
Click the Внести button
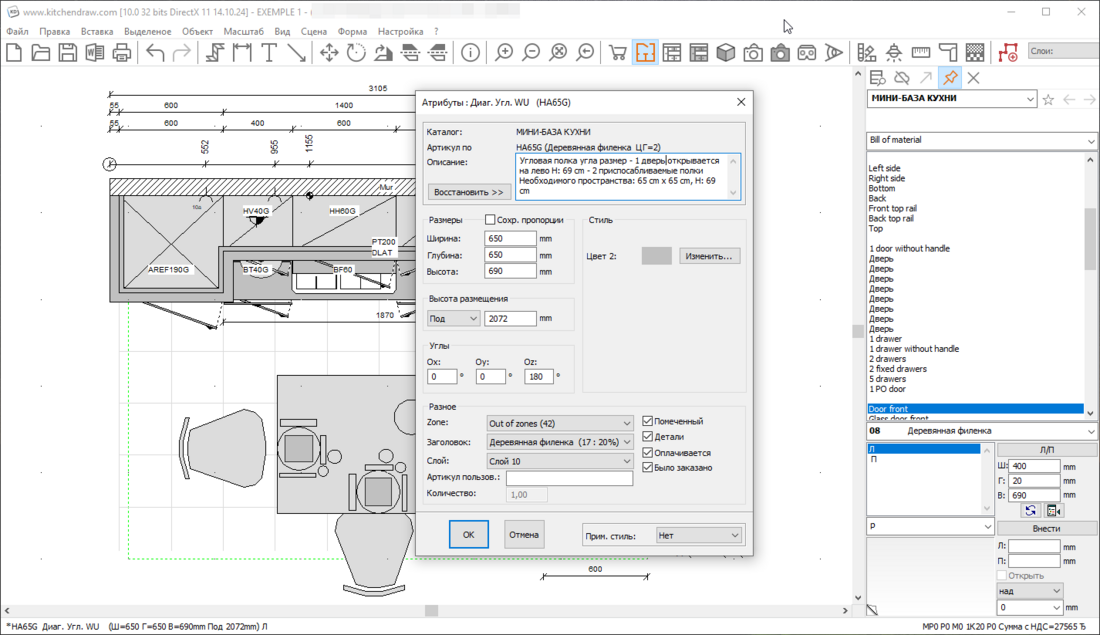1047,528
